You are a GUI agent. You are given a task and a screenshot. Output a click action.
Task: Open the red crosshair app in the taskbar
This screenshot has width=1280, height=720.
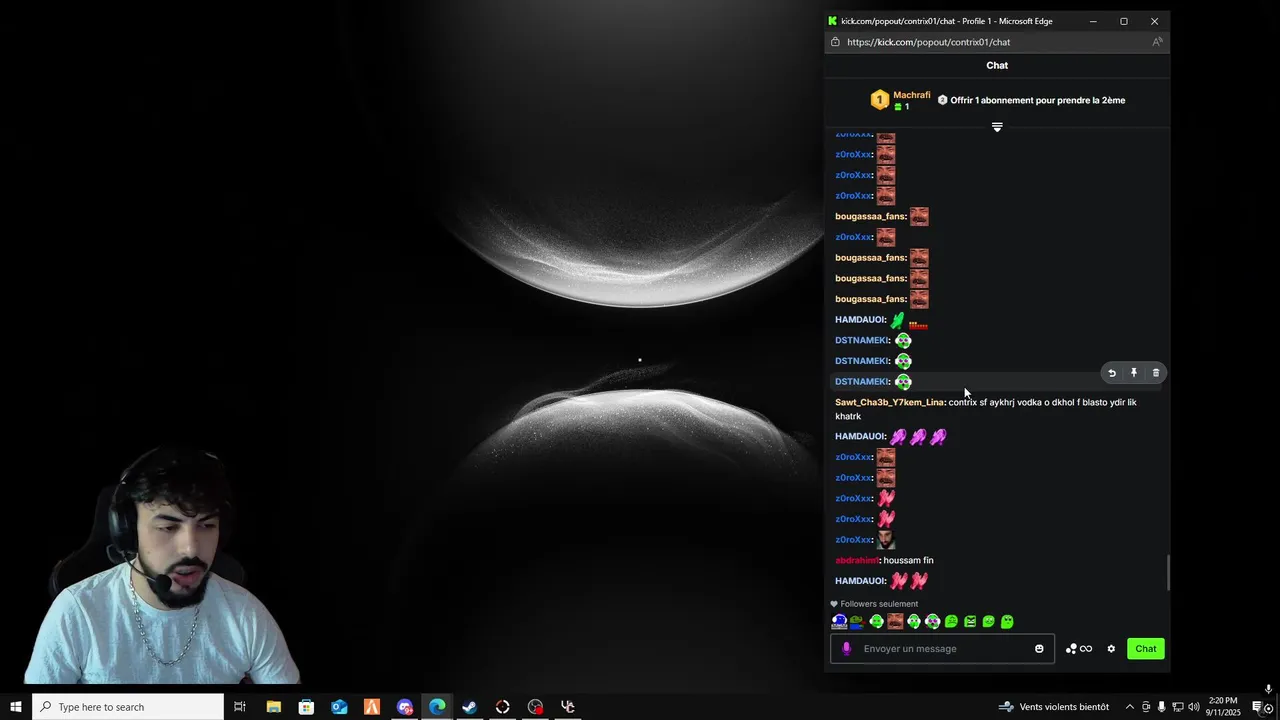click(x=503, y=707)
